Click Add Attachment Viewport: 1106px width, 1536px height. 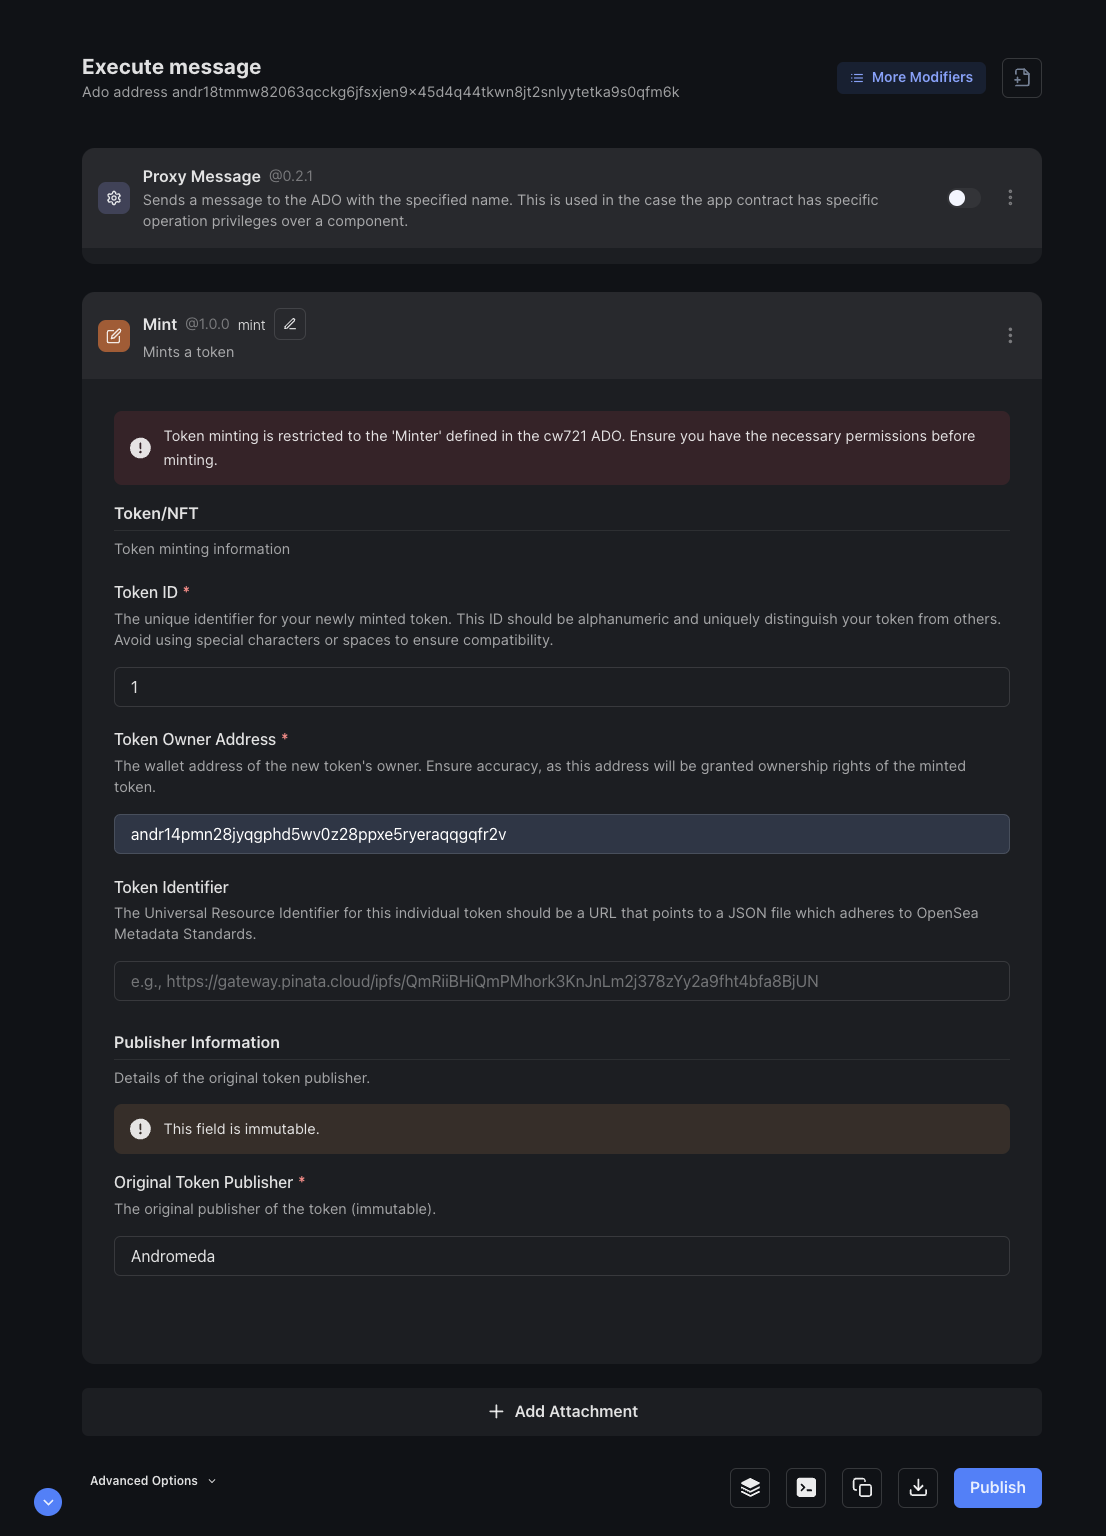pos(562,1412)
